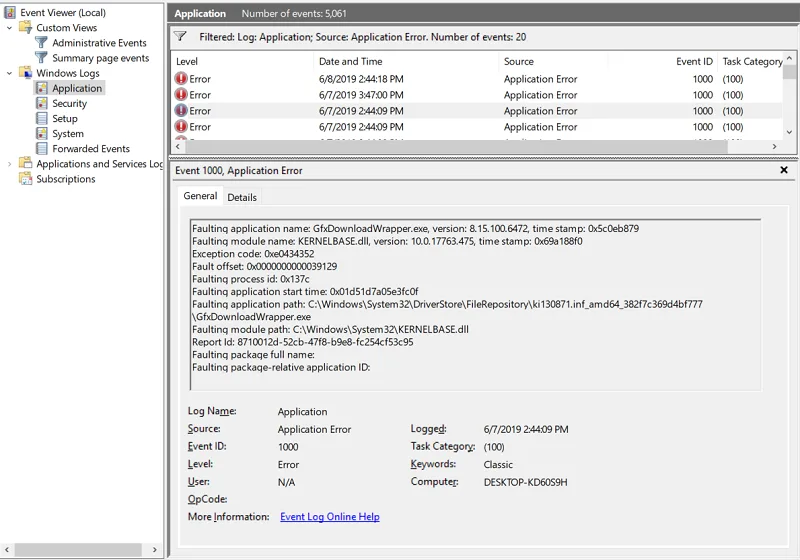The width and height of the screenshot is (800, 560).
Task: Click the Applications and Services Logs folder icon
Action: (x=26, y=163)
